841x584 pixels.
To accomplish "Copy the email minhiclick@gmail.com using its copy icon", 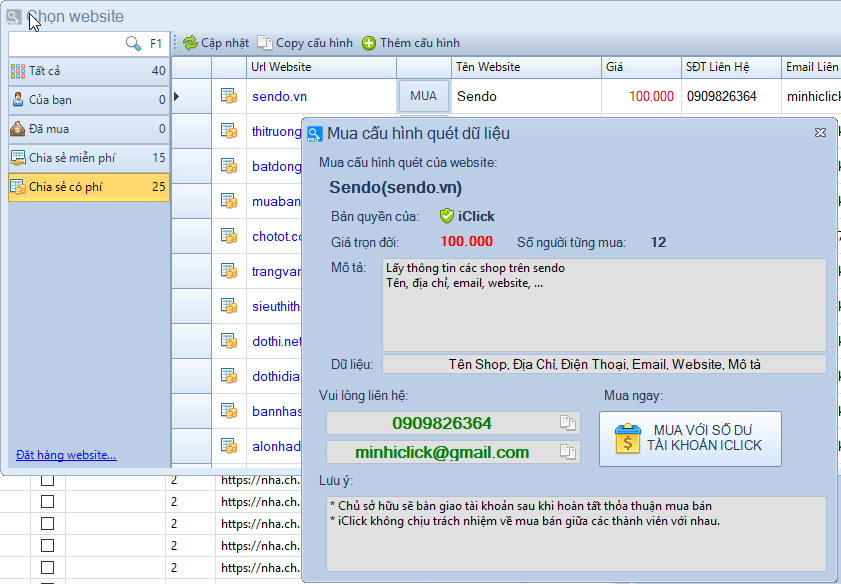I will pos(567,452).
